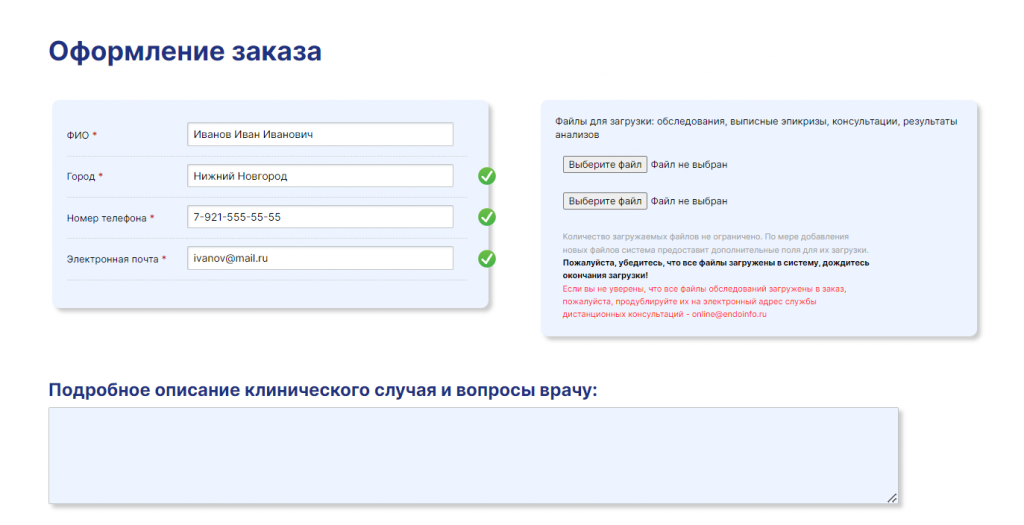Screen dimensions: 1024x525
Task: Click the textarea resize handle corner
Action: (x=891, y=498)
